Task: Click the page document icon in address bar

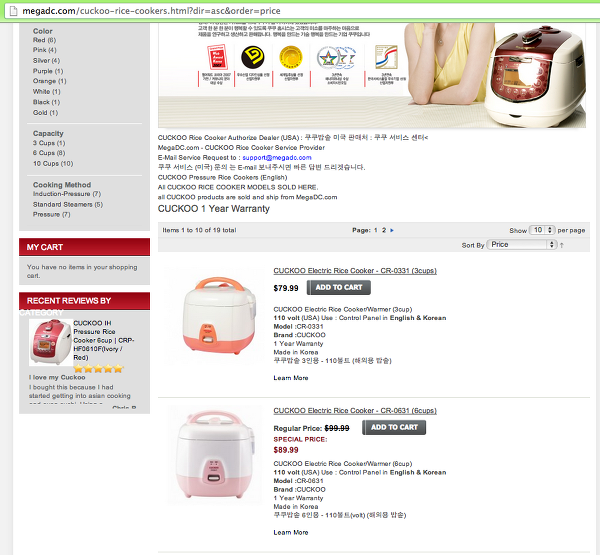Action: 13,11
